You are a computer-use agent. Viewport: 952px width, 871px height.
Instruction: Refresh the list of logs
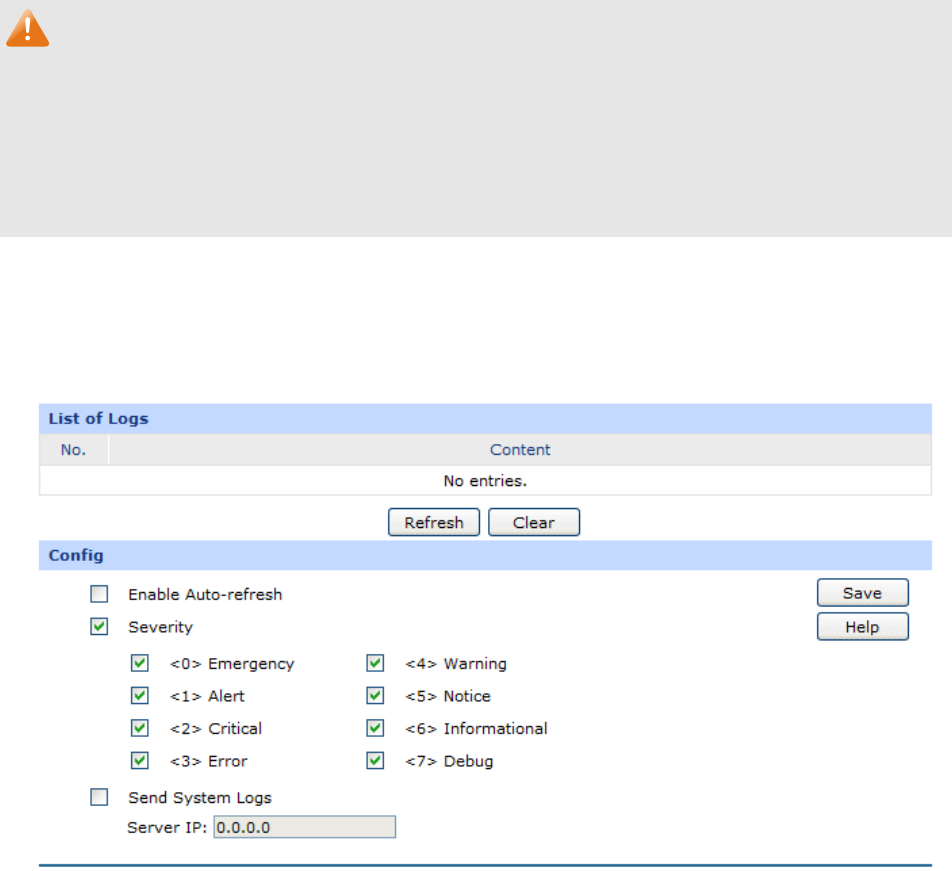pyautogui.click(x=434, y=523)
